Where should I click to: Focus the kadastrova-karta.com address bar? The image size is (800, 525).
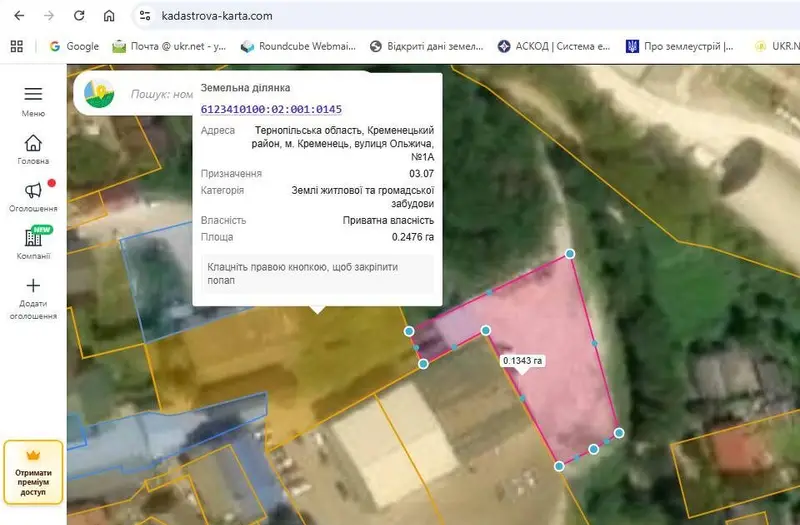217,16
